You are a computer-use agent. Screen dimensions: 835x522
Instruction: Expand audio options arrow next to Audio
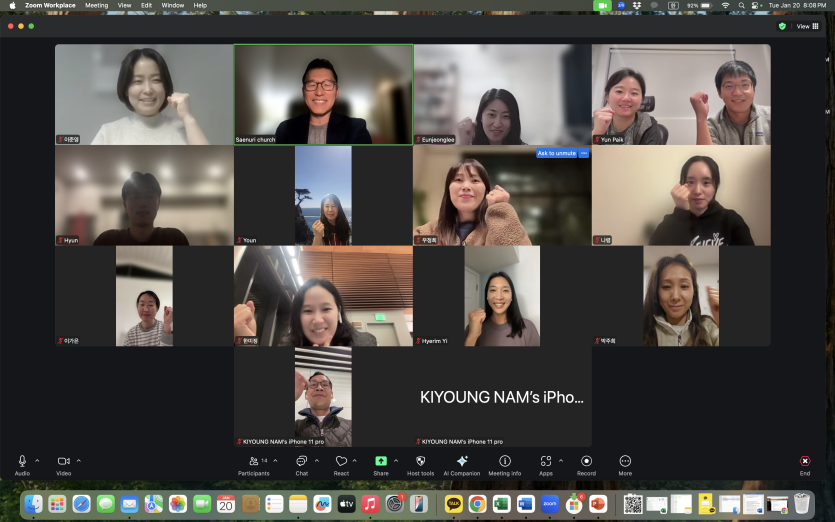[37, 461]
